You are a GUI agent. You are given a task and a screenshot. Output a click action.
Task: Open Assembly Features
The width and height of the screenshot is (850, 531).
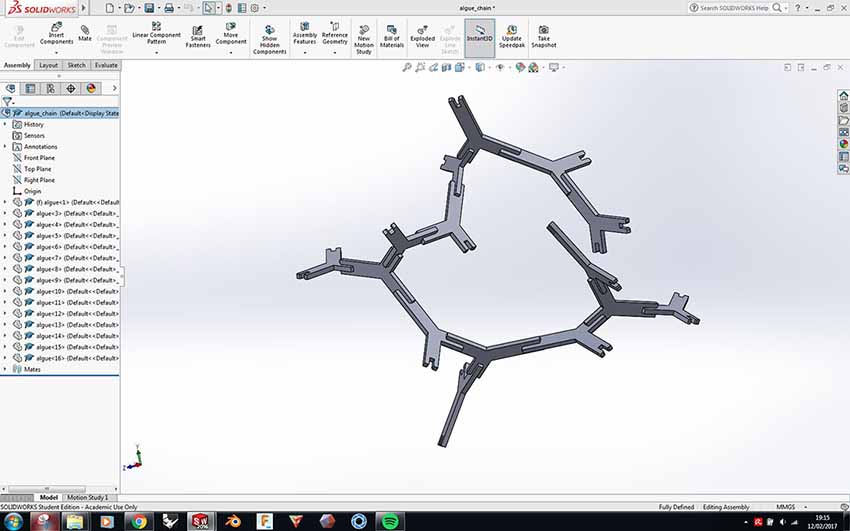pos(305,34)
